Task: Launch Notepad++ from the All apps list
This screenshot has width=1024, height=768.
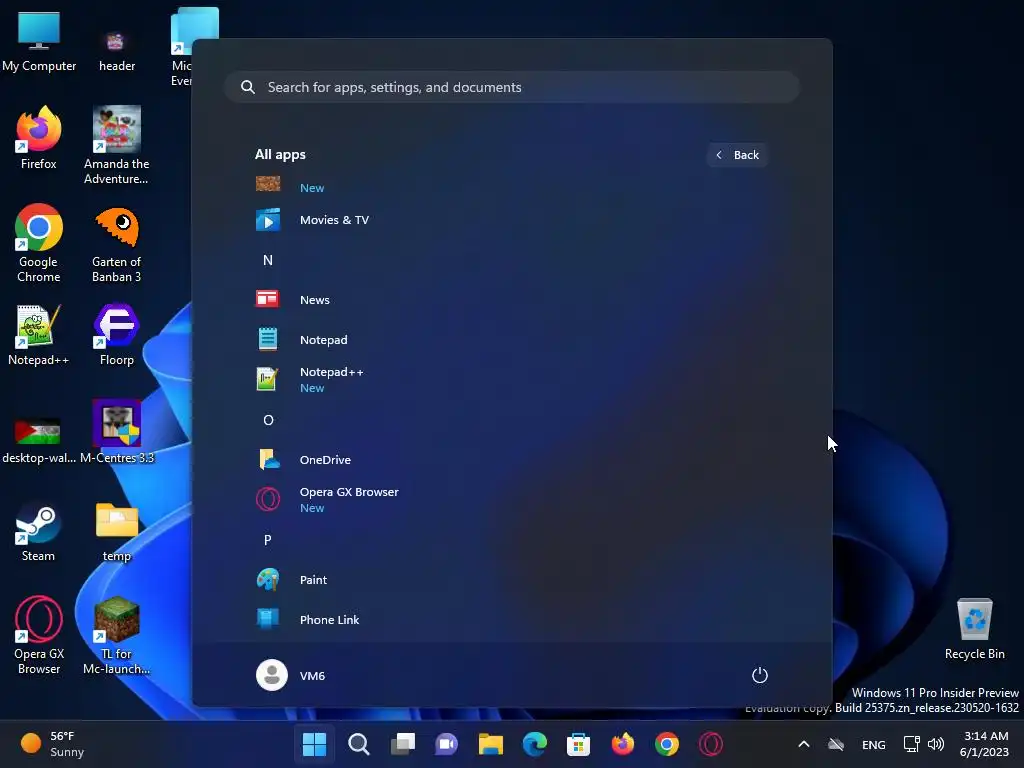Action: click(x=511, y=379)
